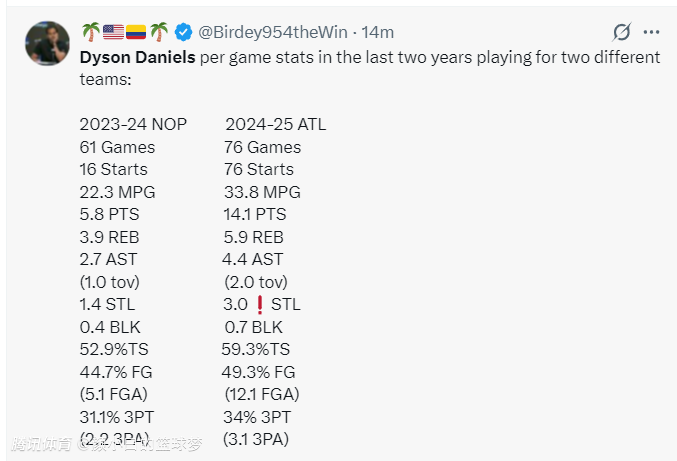677x461 pixels.
Task: Click the 3.0 STL stat line
Action: [x=262, y=304]
